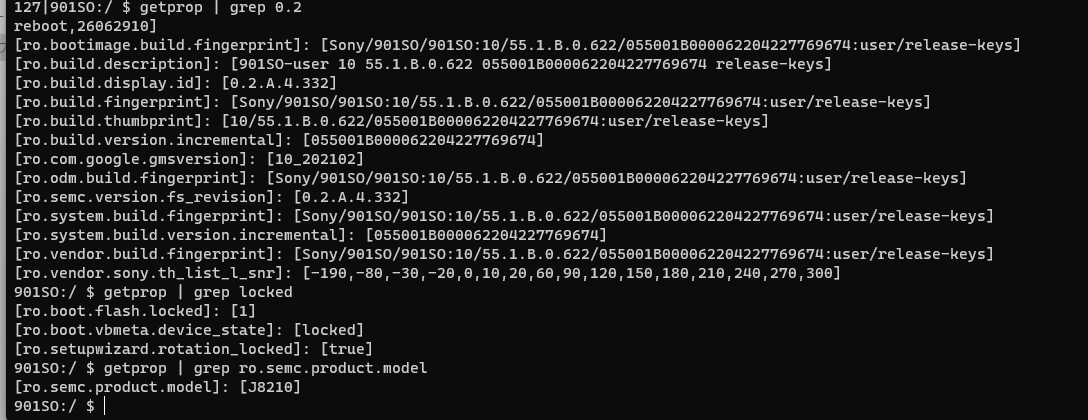This screenshot has height=420, width=1088.
Task: Click the 'reboot,26062910]' output line
Action: pos(85,26)
